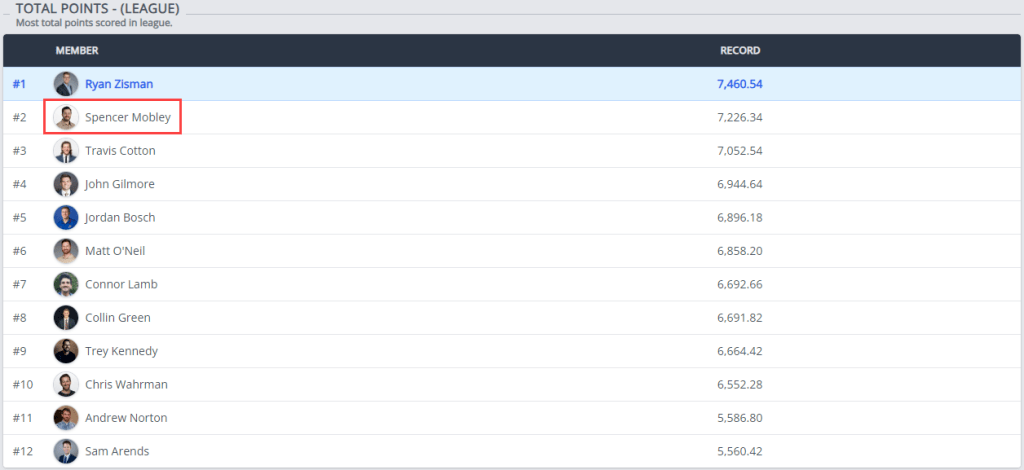Screen dimensions: 1024x470
Task: Click Collin Green's avatar picture
Action: click(66, 318)
